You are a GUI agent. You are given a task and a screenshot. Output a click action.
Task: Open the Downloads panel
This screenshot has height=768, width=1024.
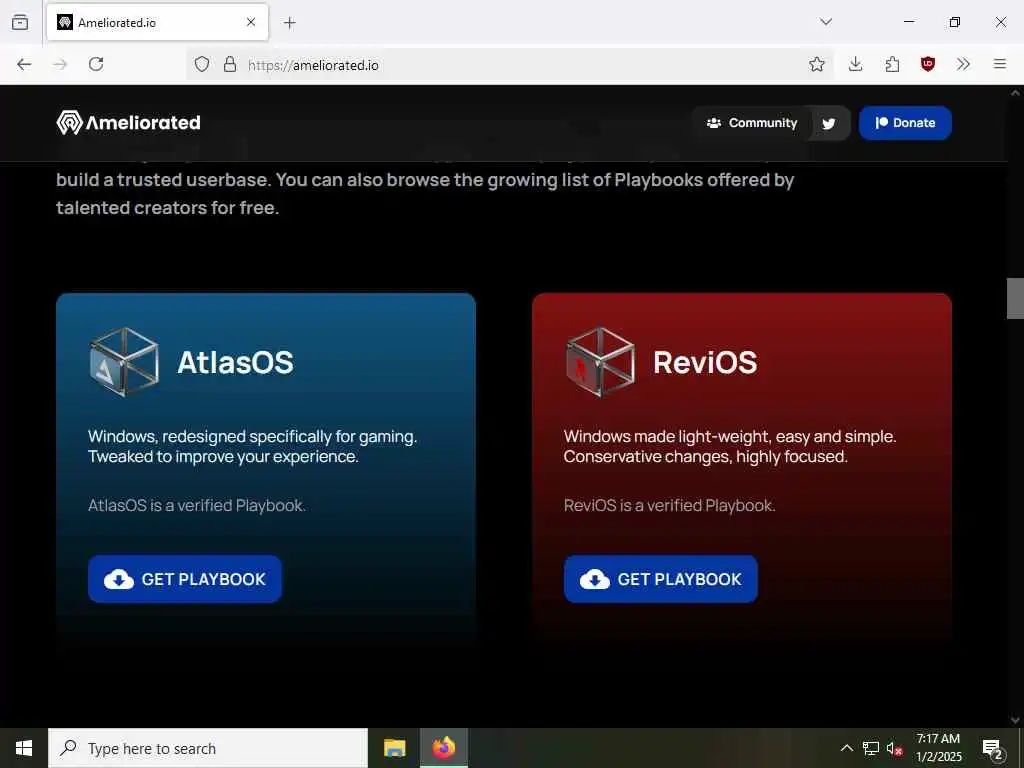tap(856, 64)
